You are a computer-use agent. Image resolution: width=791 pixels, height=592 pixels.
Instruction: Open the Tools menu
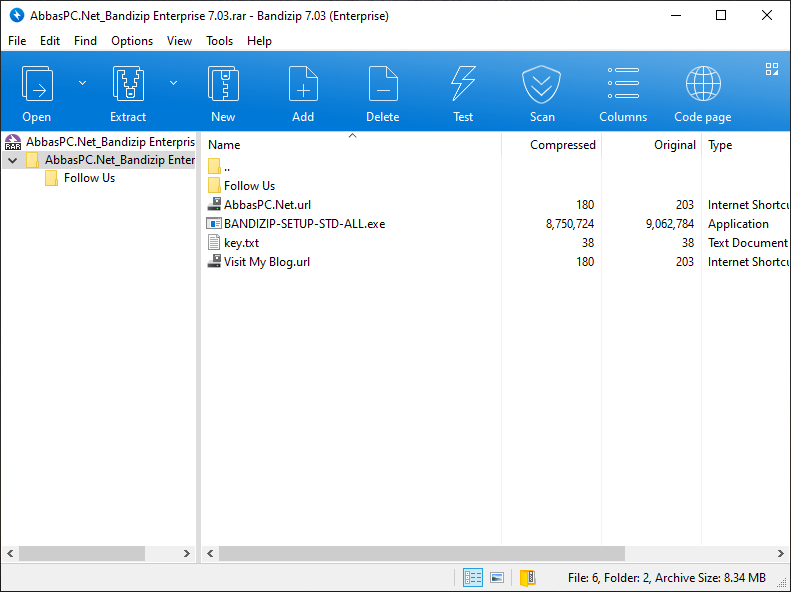(219, 41)
